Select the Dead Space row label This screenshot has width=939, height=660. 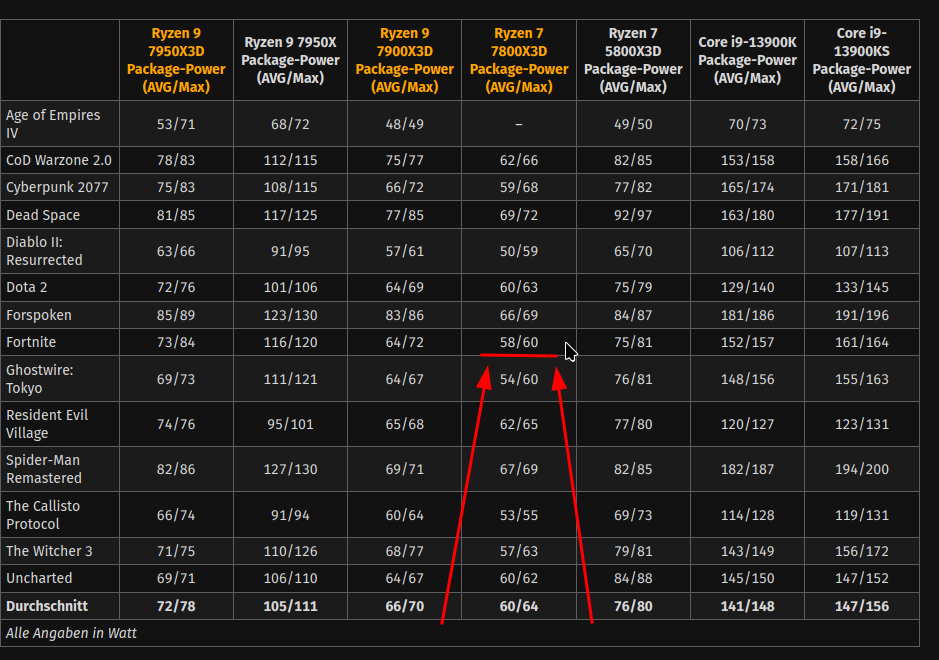43,215
